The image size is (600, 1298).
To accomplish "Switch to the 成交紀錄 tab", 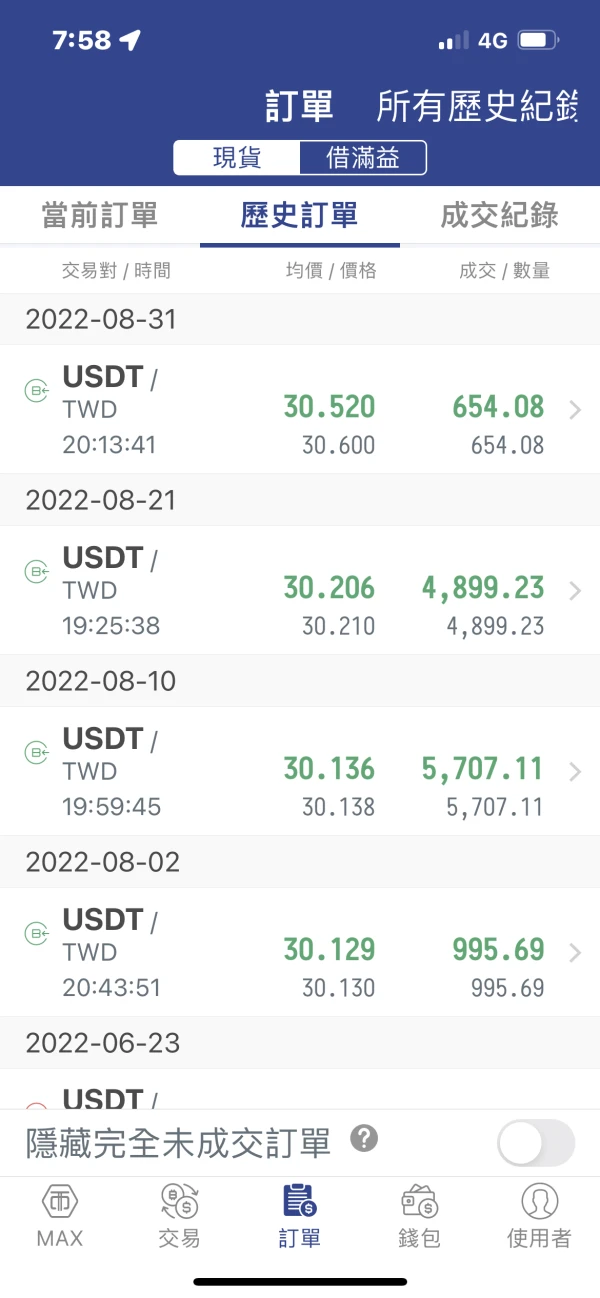I will tap(499, 215).
